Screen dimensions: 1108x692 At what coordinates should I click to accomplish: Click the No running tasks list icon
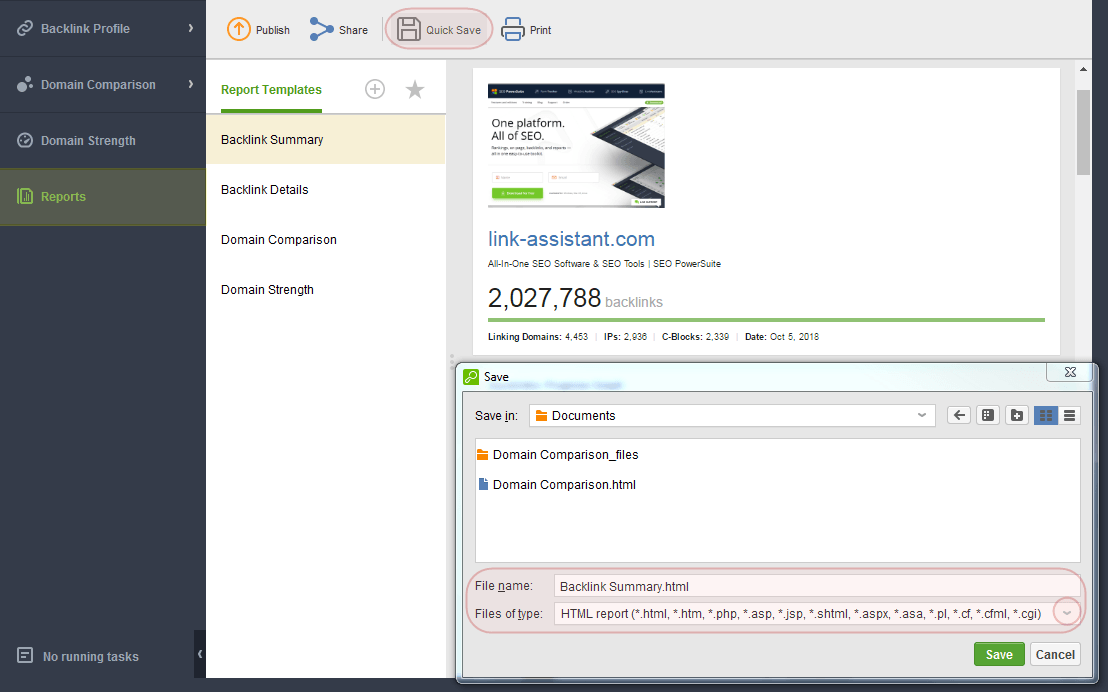25,655
